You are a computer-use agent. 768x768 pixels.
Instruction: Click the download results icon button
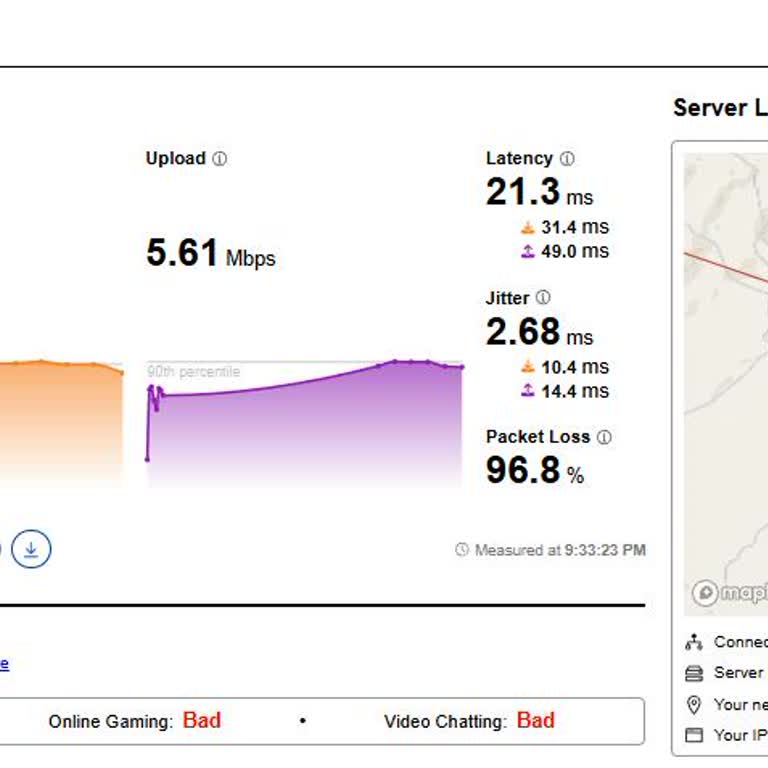tap(31, 549)
